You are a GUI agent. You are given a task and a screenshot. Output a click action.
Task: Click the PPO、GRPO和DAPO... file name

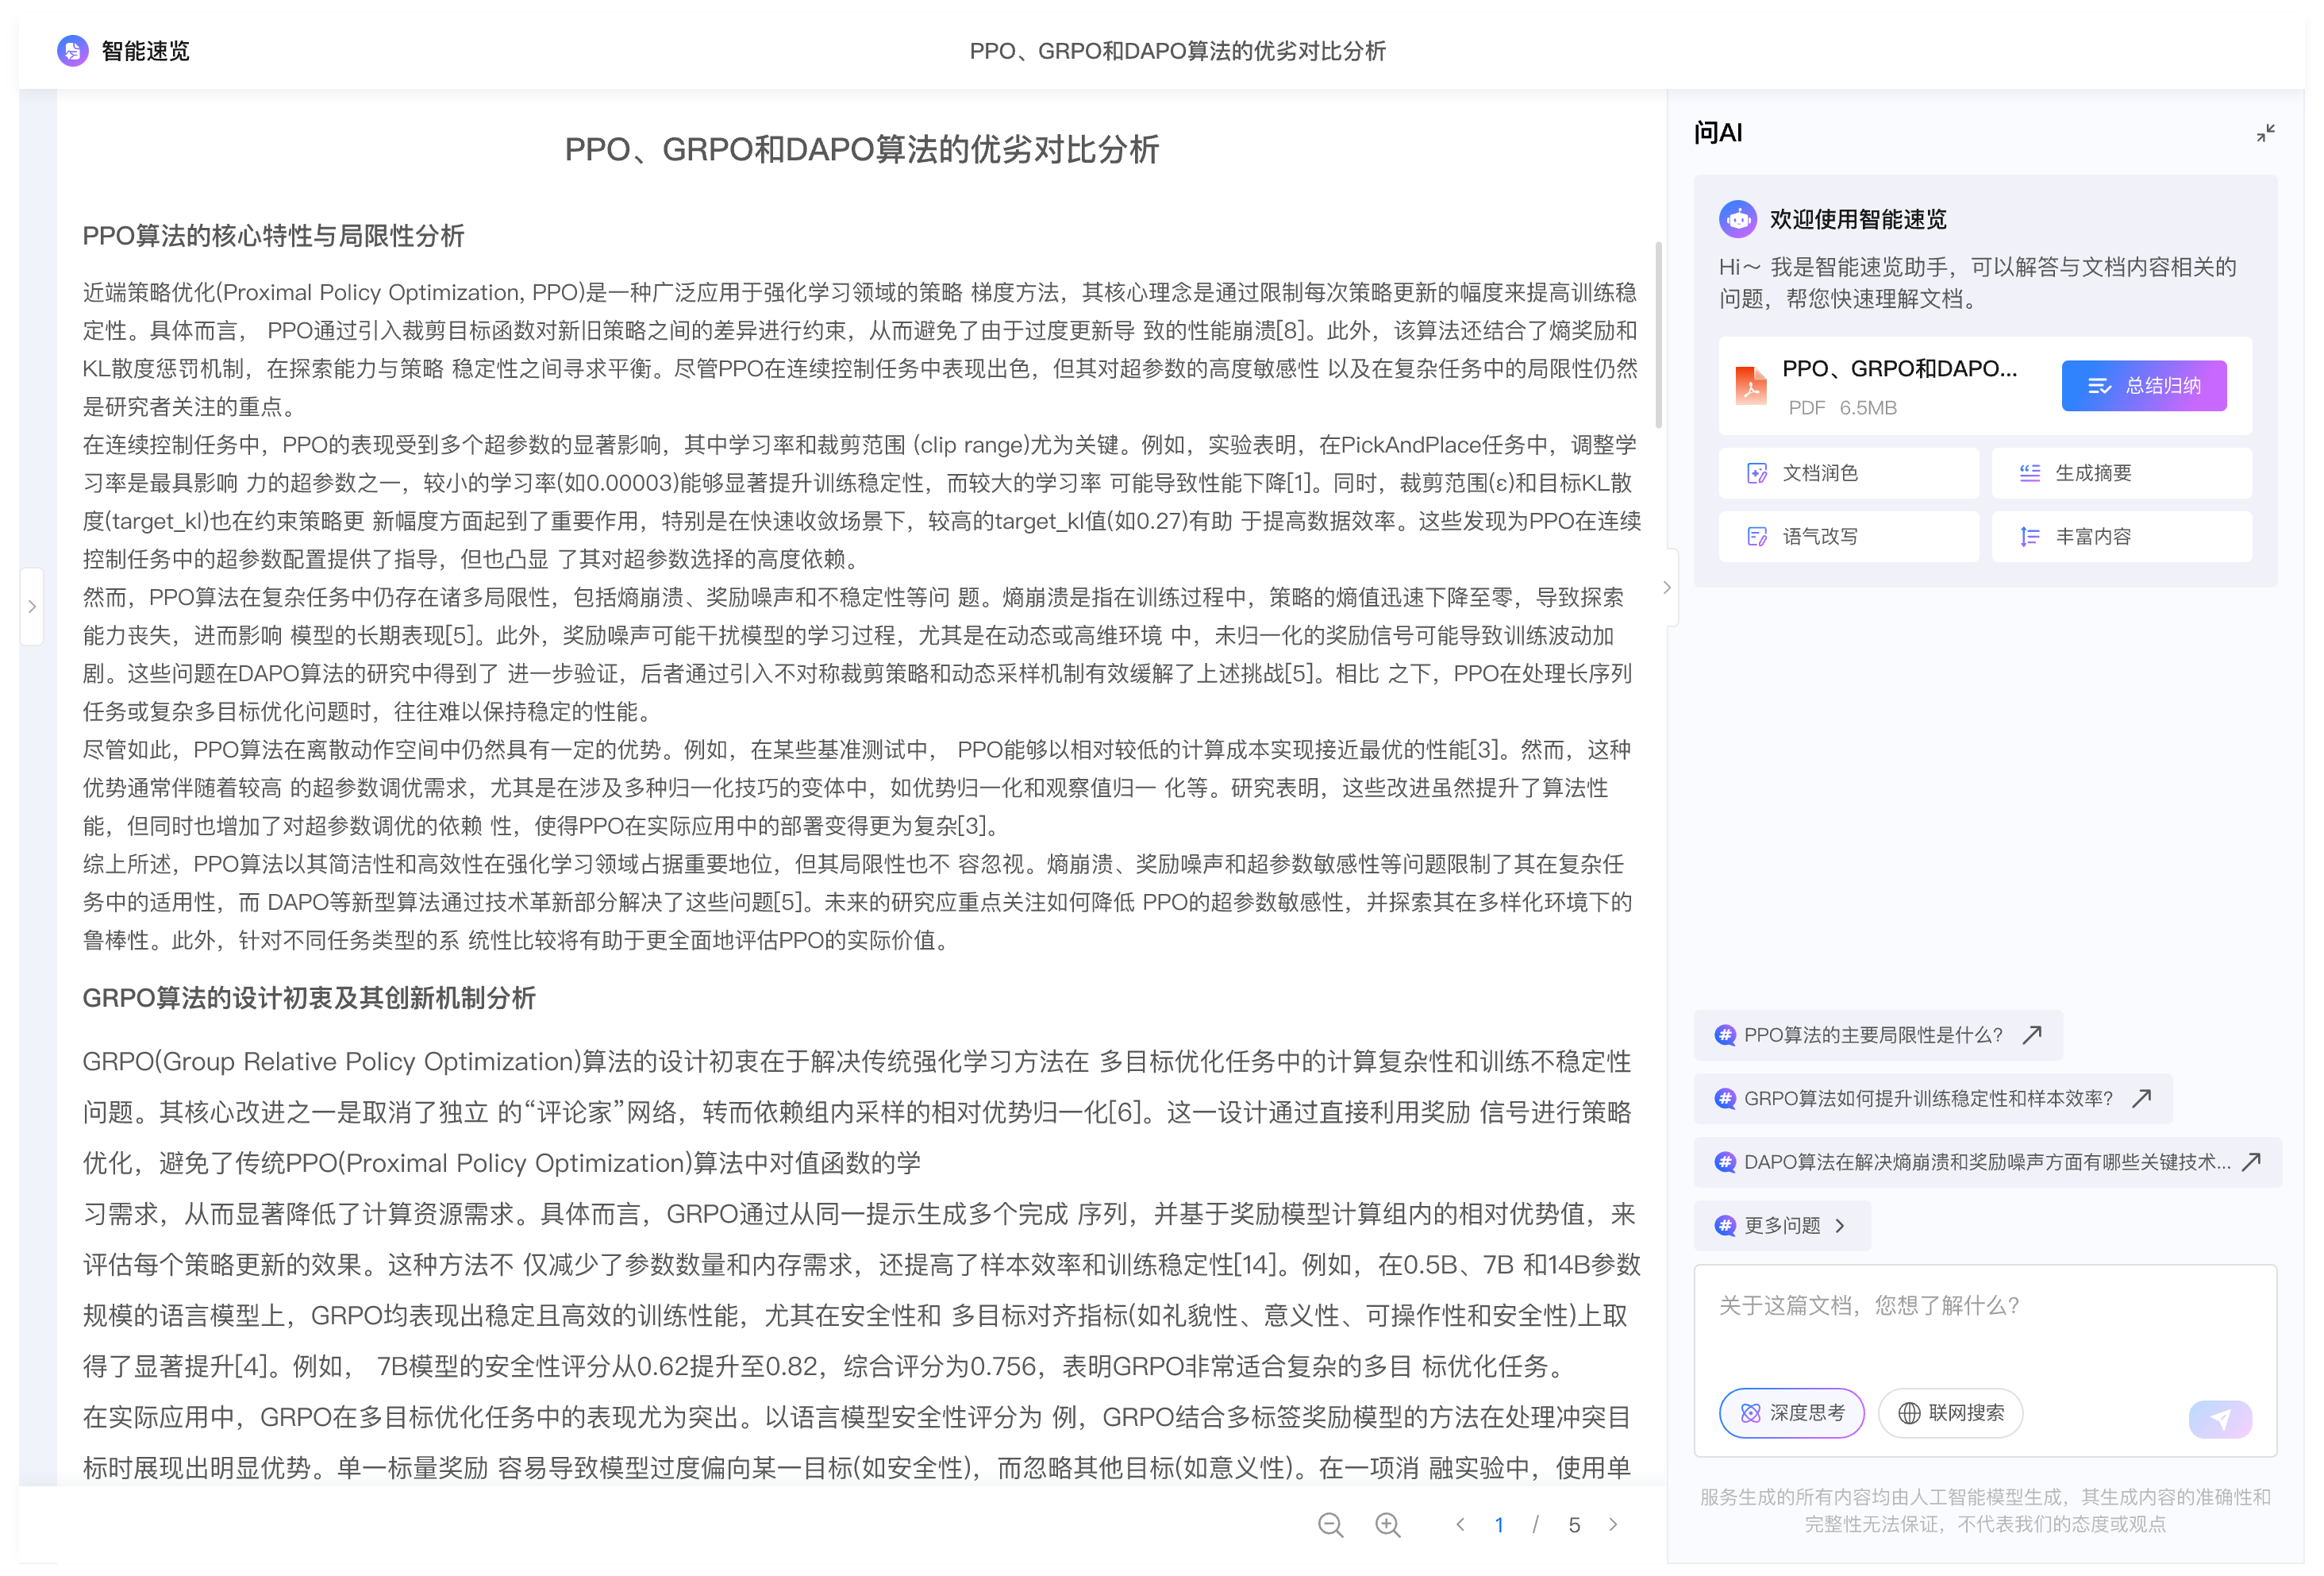coord(1899,368)
